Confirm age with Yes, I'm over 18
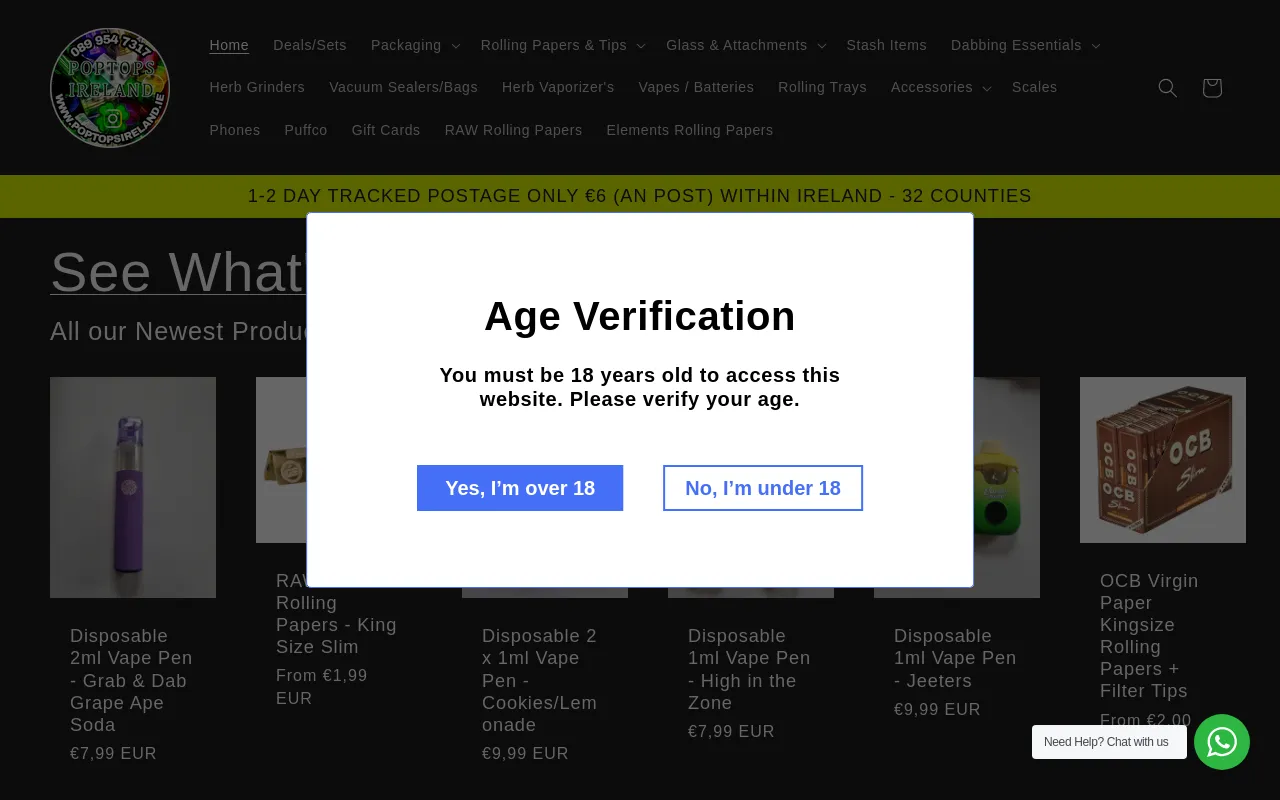Screen dimensions: 1280x800 520,488
